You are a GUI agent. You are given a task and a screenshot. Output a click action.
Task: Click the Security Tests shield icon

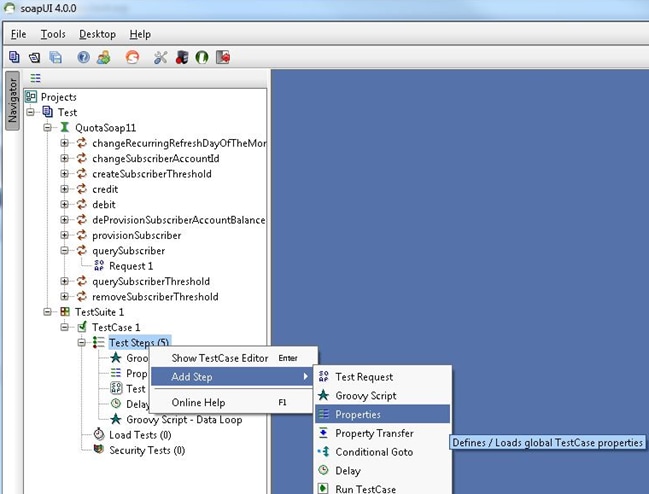tap(99, 449)
